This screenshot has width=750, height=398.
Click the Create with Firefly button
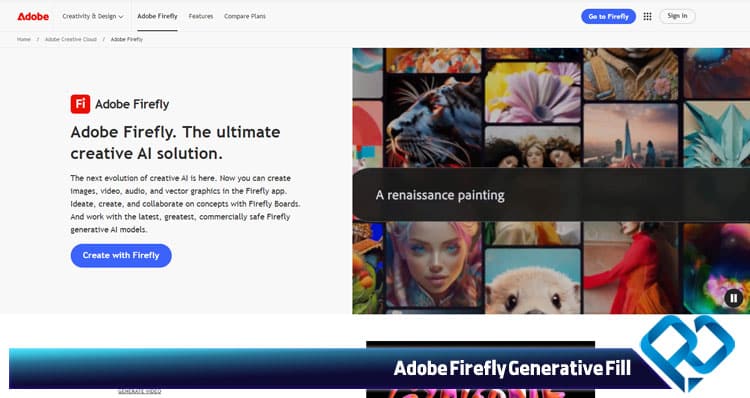click(x=121, y=255)
